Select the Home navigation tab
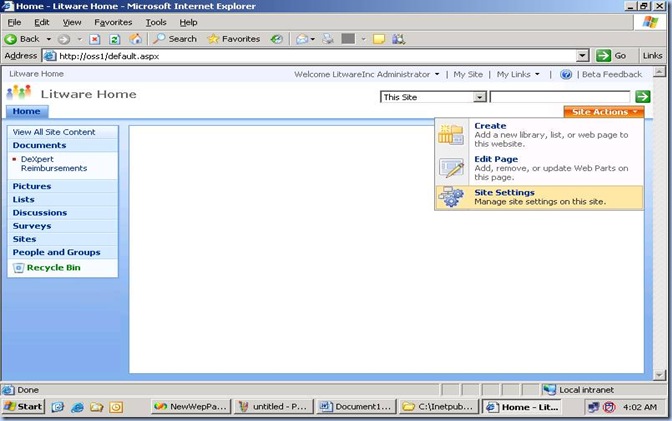This screenshot has height=421, width=672. coord(27,111)
